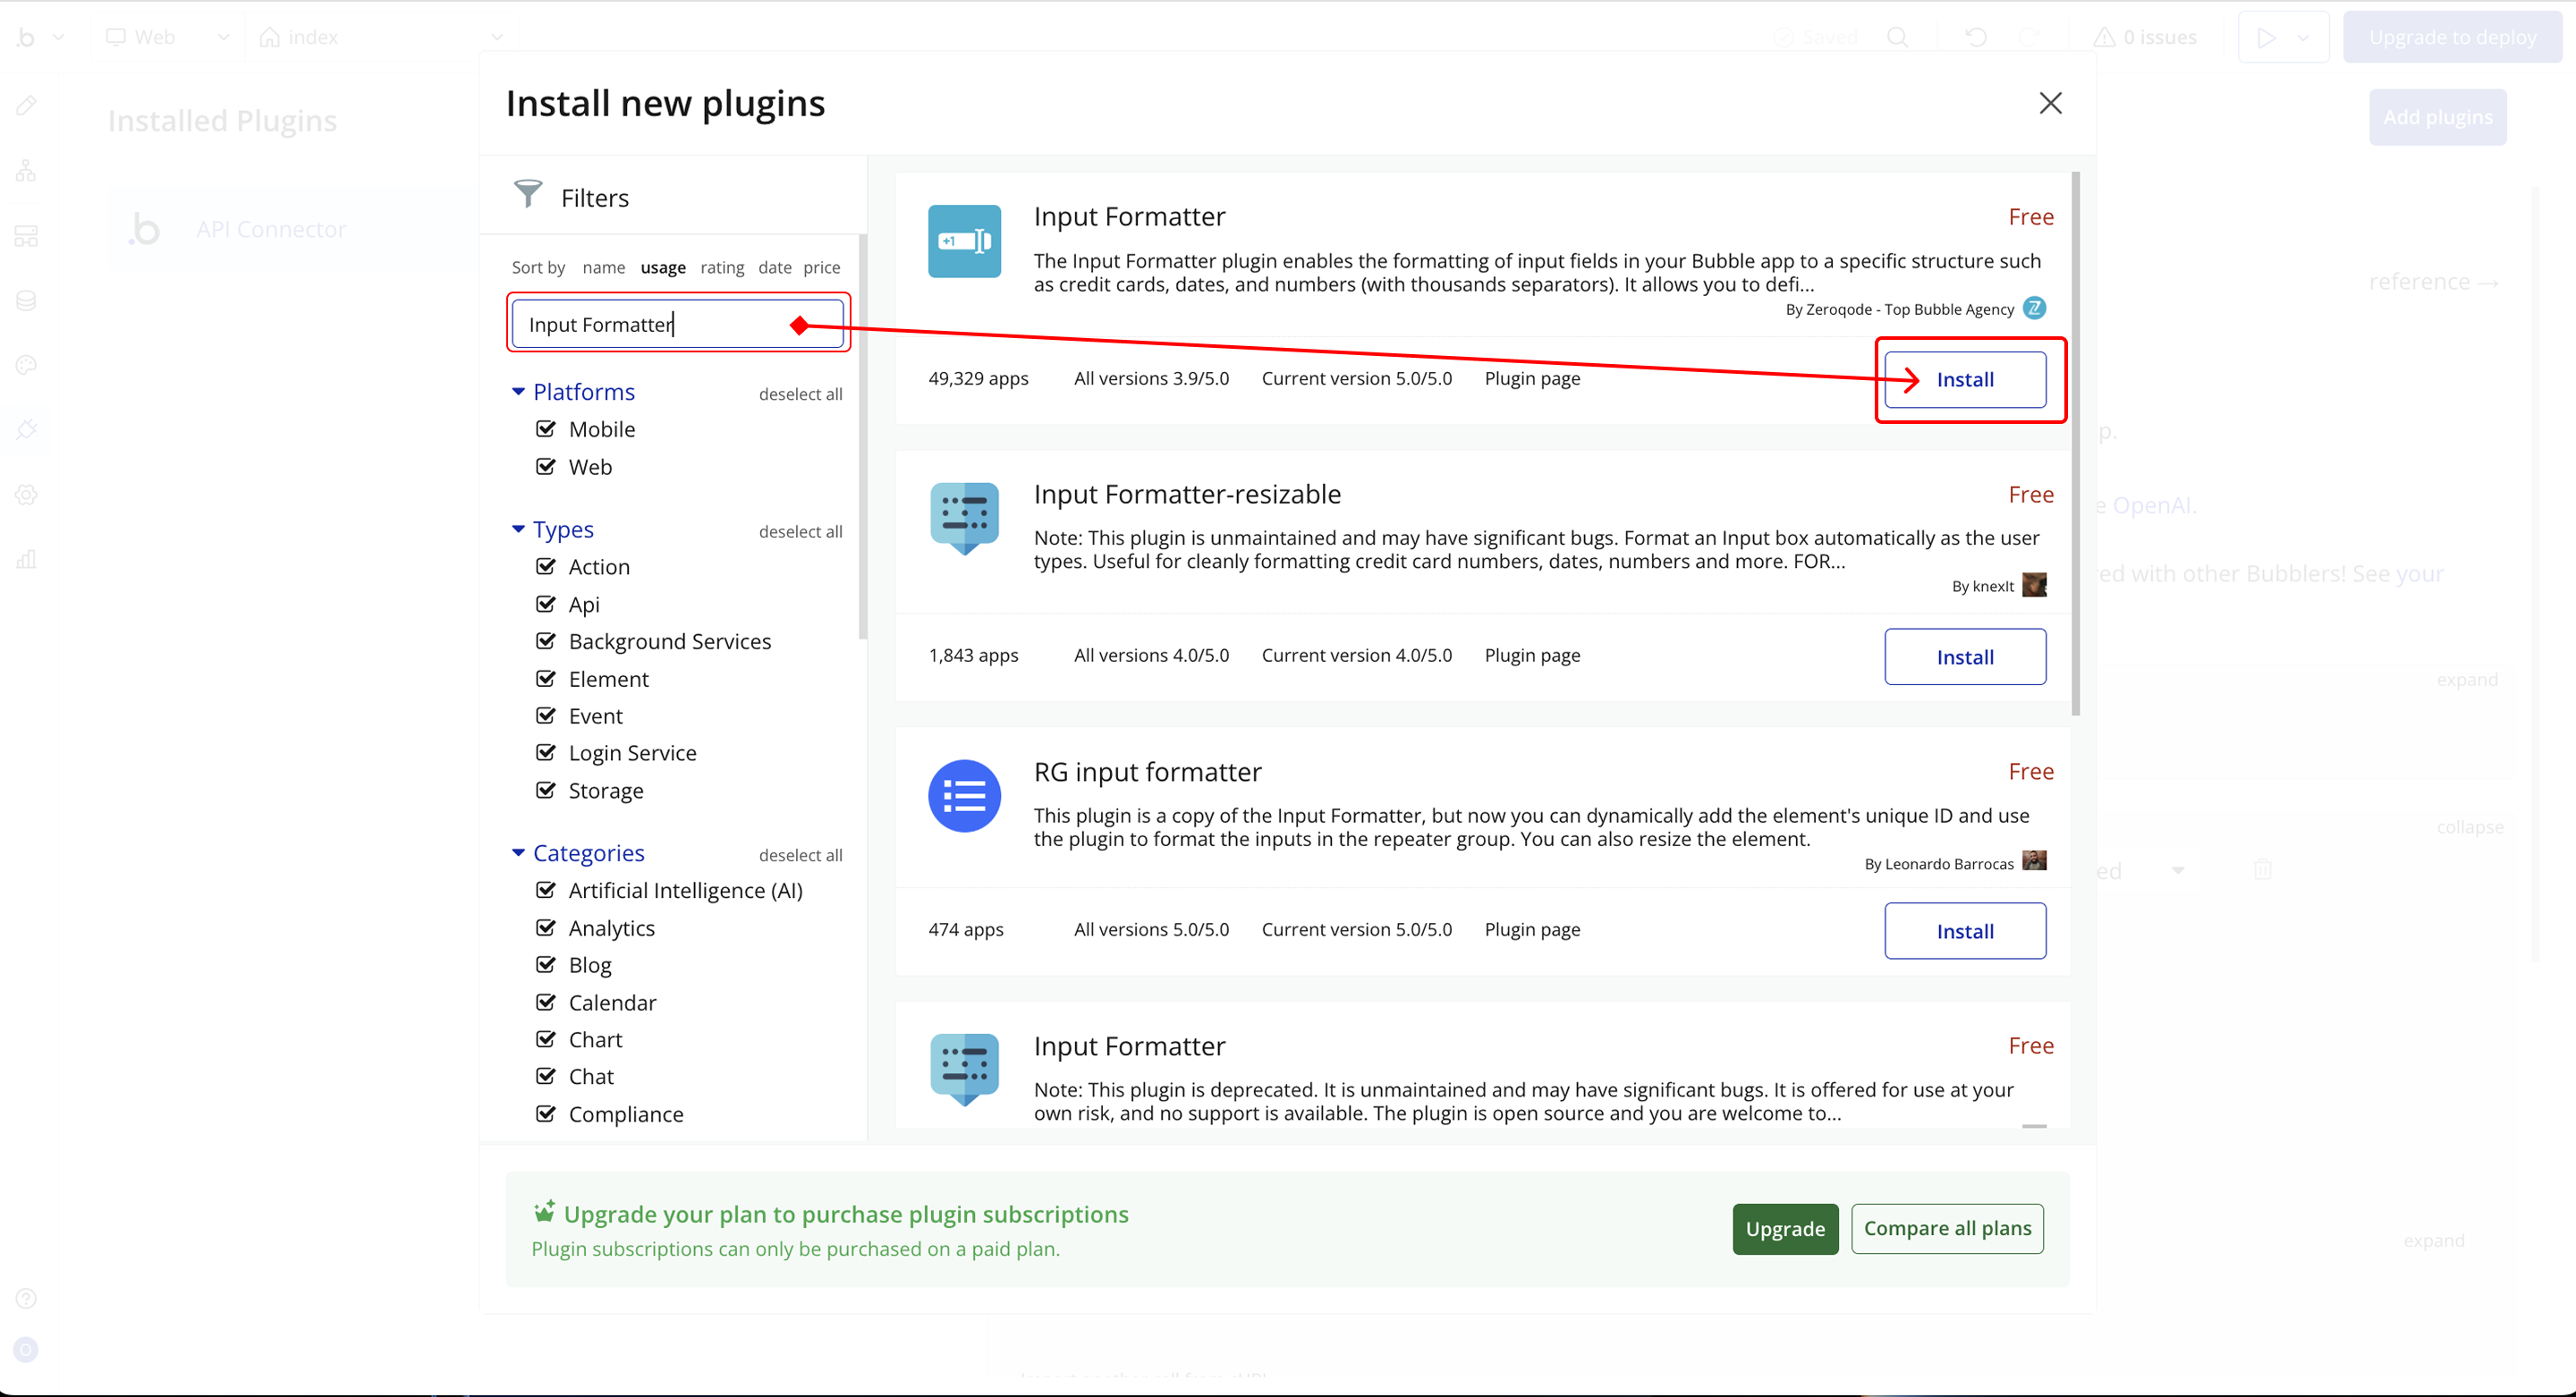The width and height of the screenshot is (2576, 1397).
Task: Collapse the Platforms filter section
Action: (518, 392)
